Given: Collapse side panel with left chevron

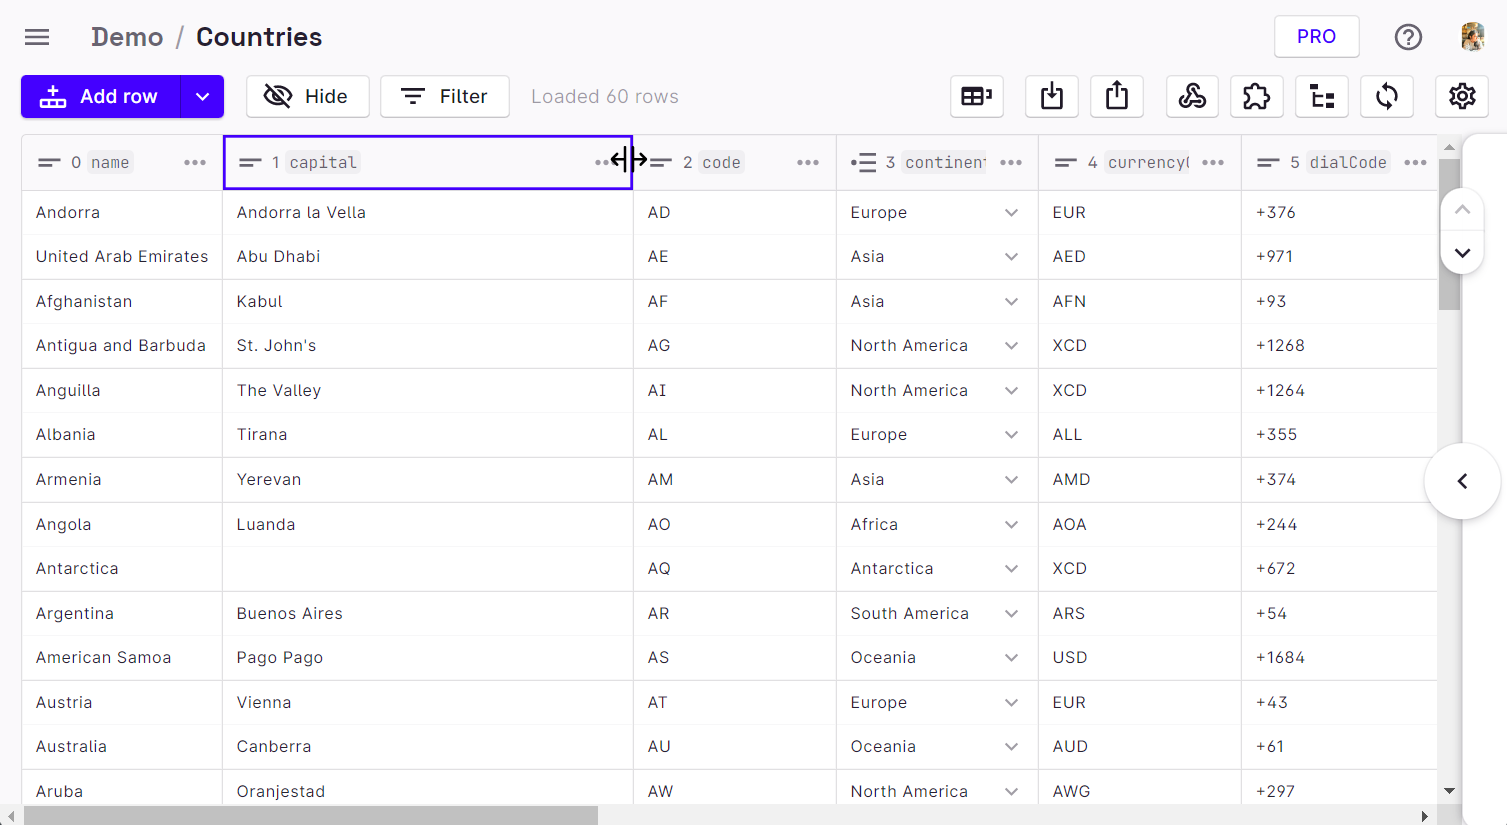Looking at the screenshot, I should [1462, 481].
